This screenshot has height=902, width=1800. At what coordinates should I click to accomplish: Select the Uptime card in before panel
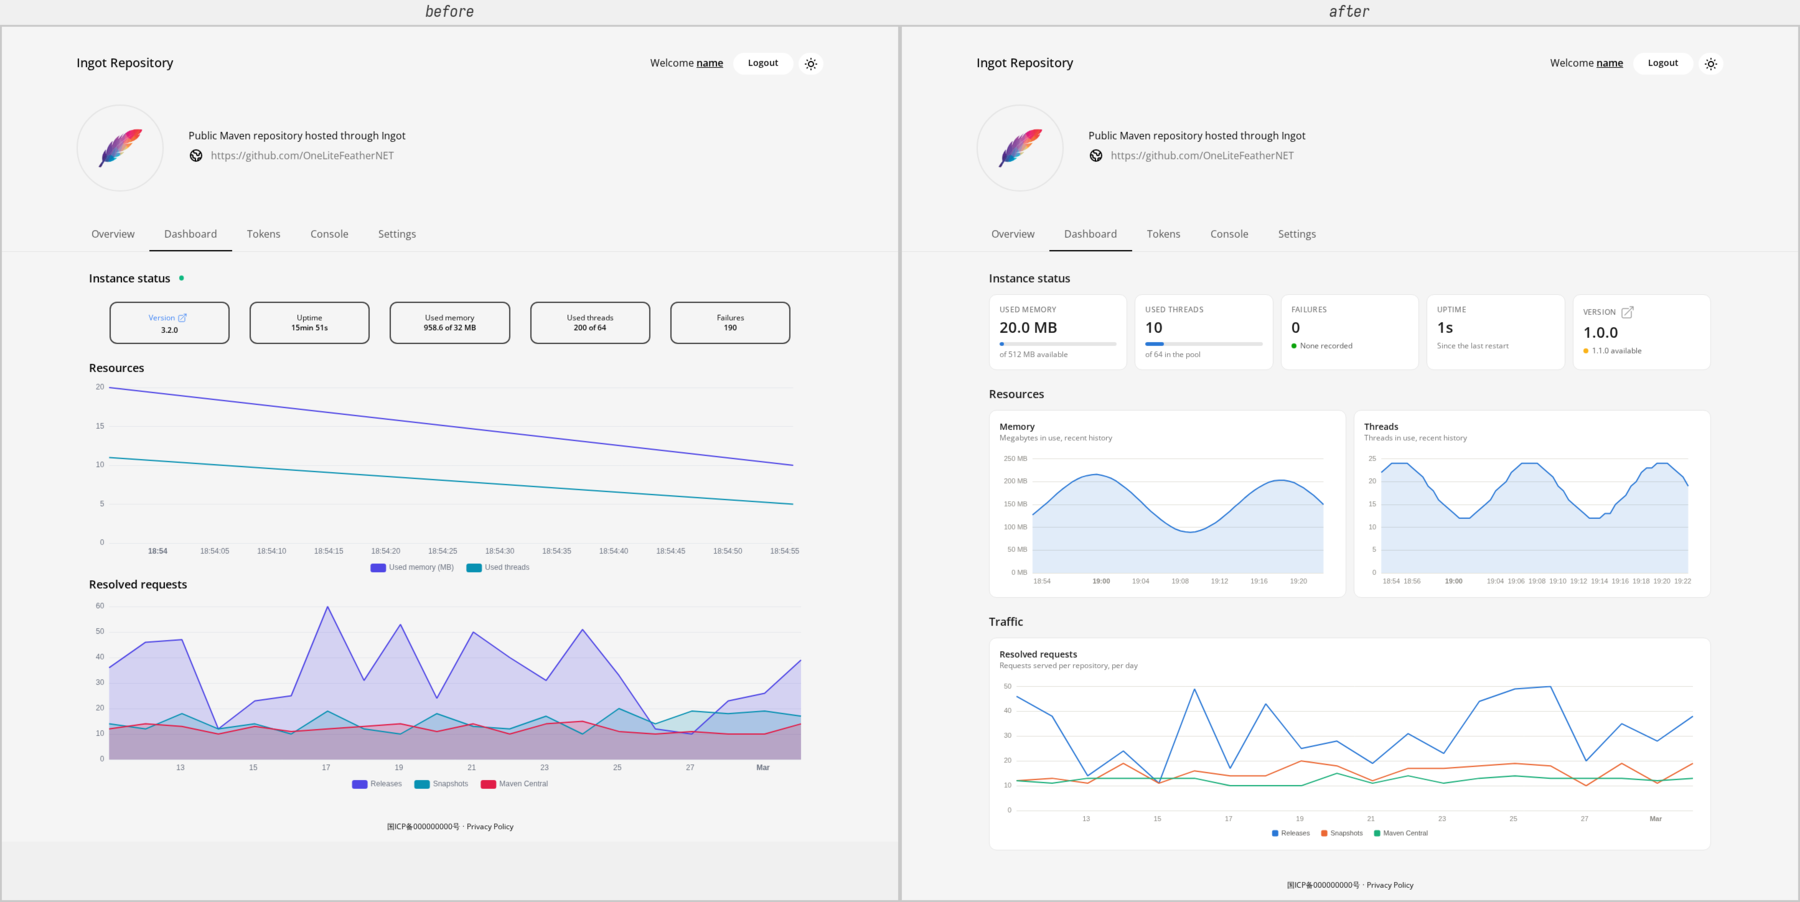pyautogui.click(x=309, y=323)
